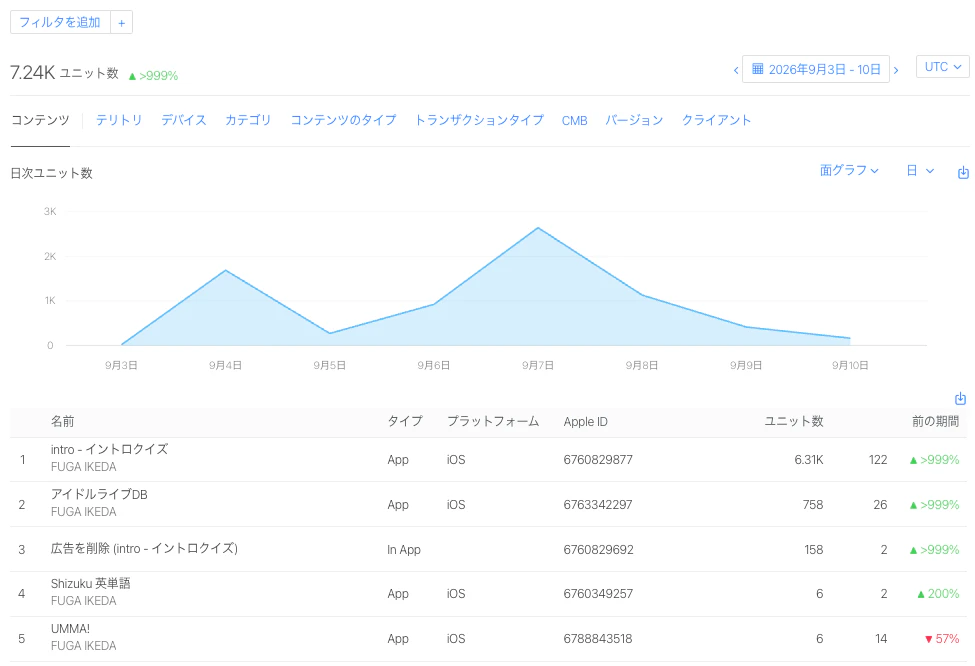
Task: Click the 9月7日 peak on the chart
Action: pos(538,228)
